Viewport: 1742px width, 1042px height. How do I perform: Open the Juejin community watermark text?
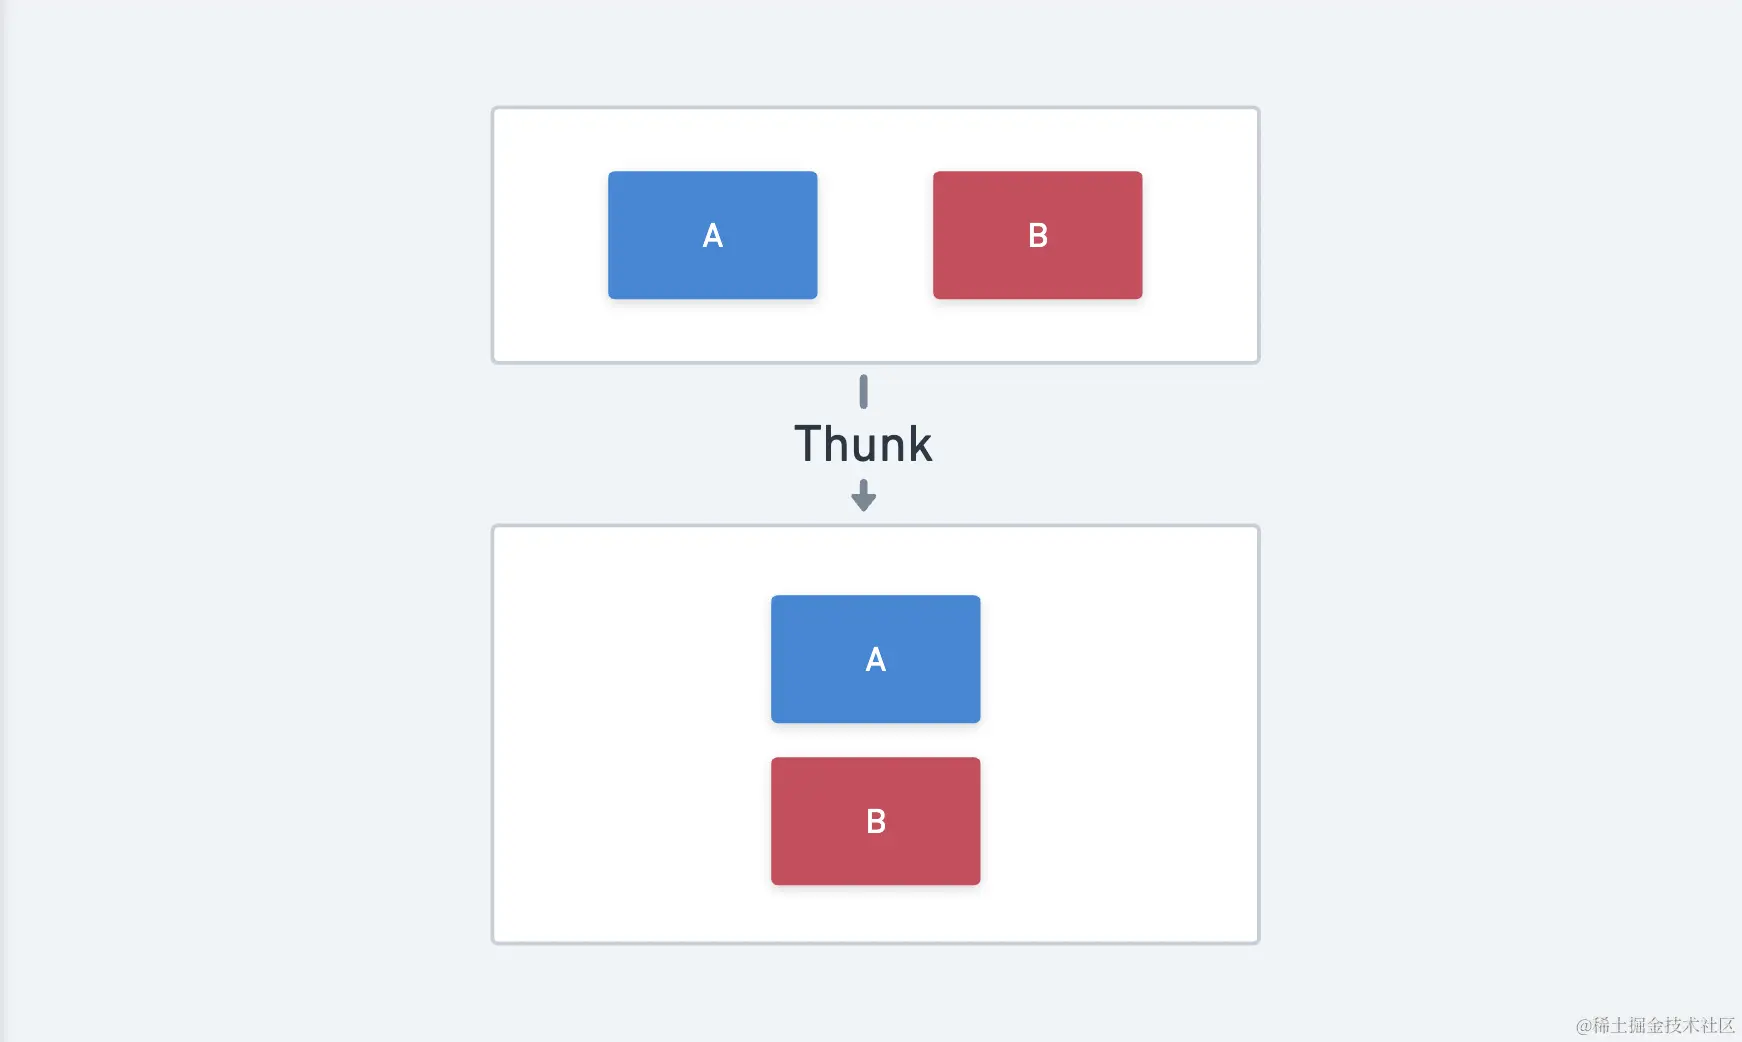click(x=1655, y=1025)
